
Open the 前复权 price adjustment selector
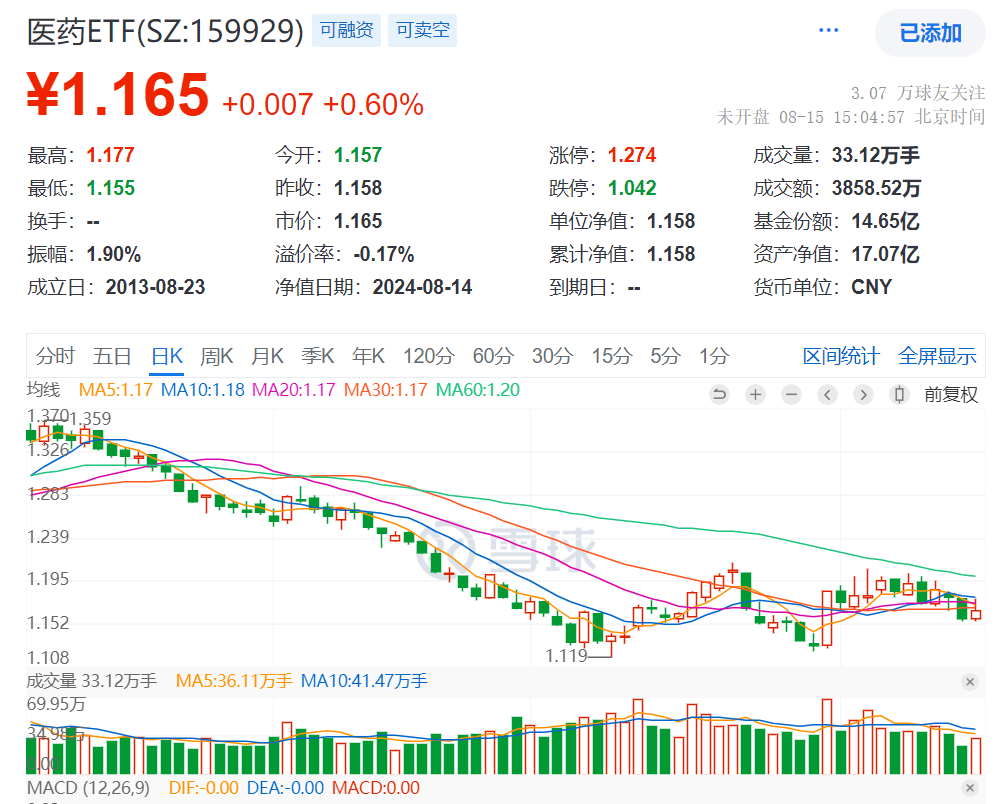[952, 394]
